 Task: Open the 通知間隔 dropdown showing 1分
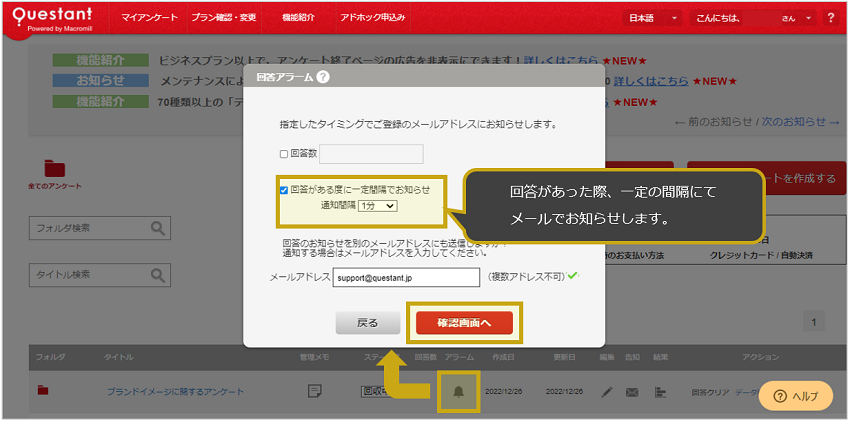pos(377,206)
